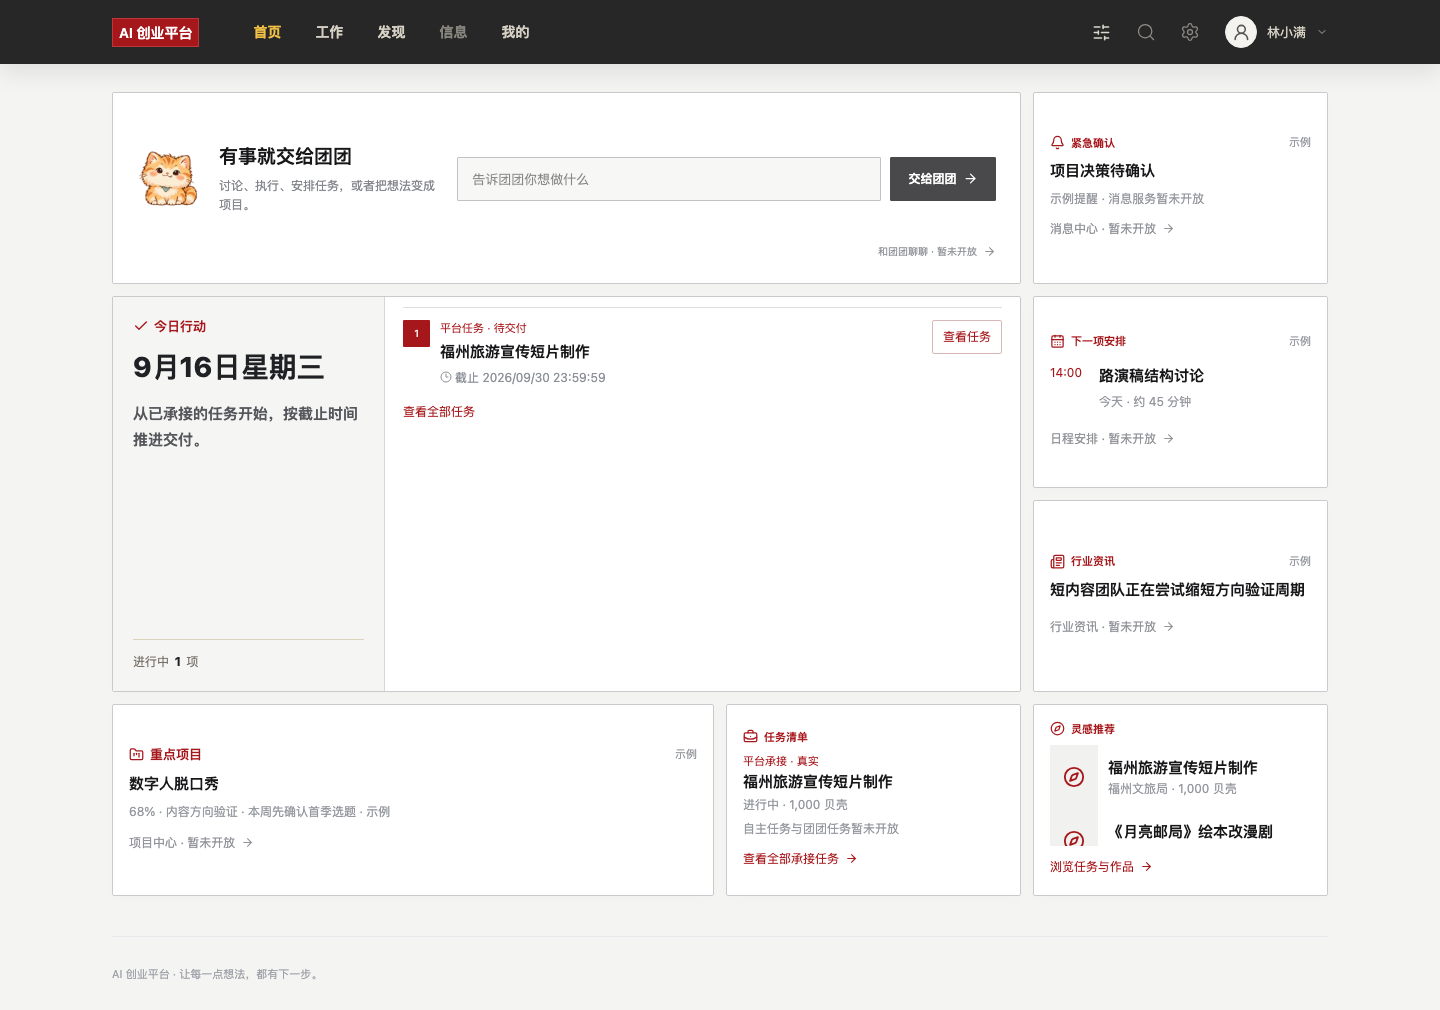Click the compass icon beside 灵感推荐
This screenshot has height=1010, width=1440.
click(1057, 729)
